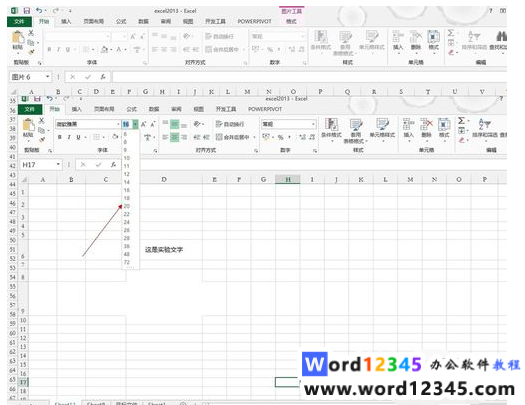
Task: Click the Format Painter brush in the outer ribbon
Action: 31,52
